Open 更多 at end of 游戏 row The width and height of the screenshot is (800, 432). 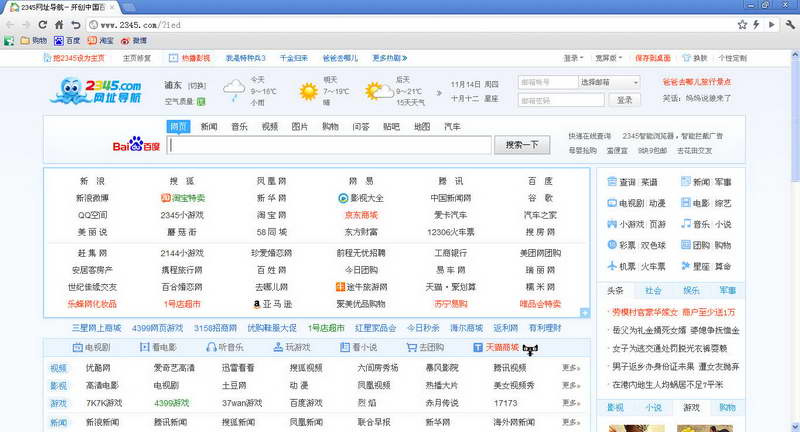[571, 402]
